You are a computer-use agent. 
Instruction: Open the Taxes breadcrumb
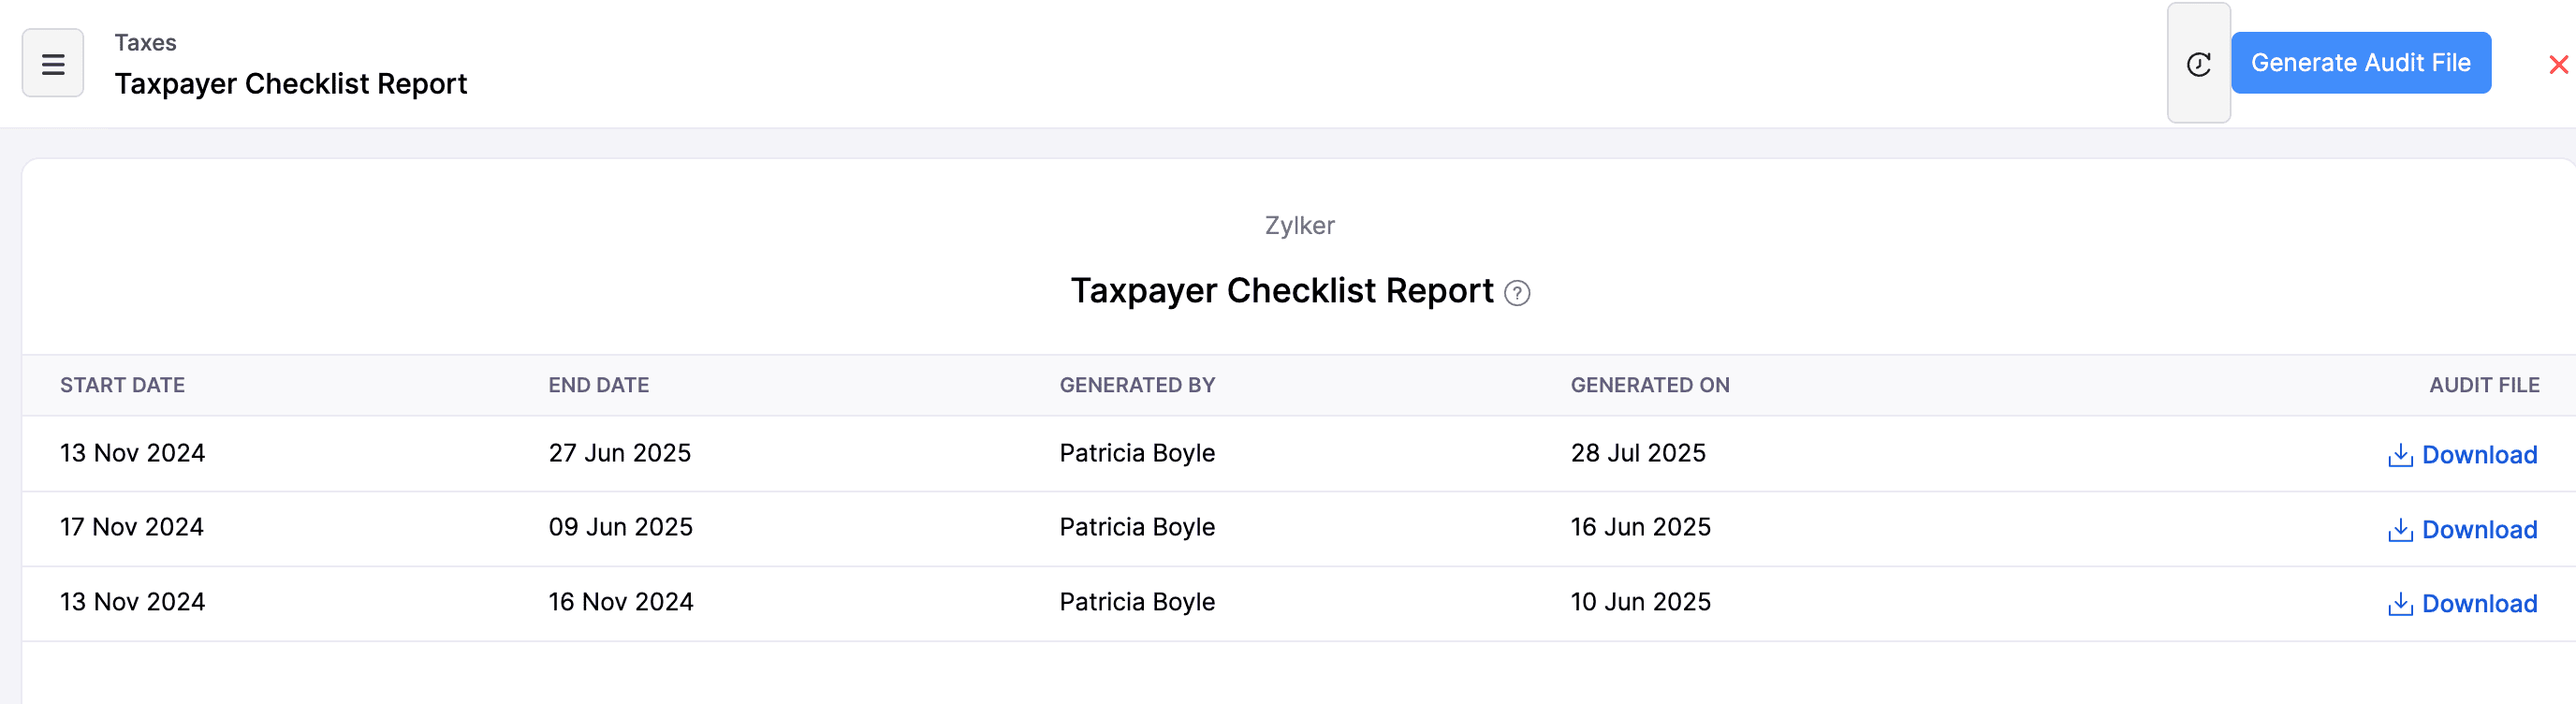click(145, 43)
